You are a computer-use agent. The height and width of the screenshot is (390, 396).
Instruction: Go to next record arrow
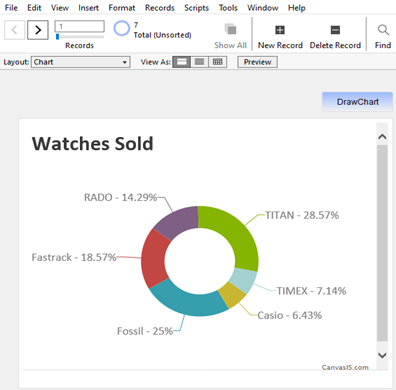point(38,30)
